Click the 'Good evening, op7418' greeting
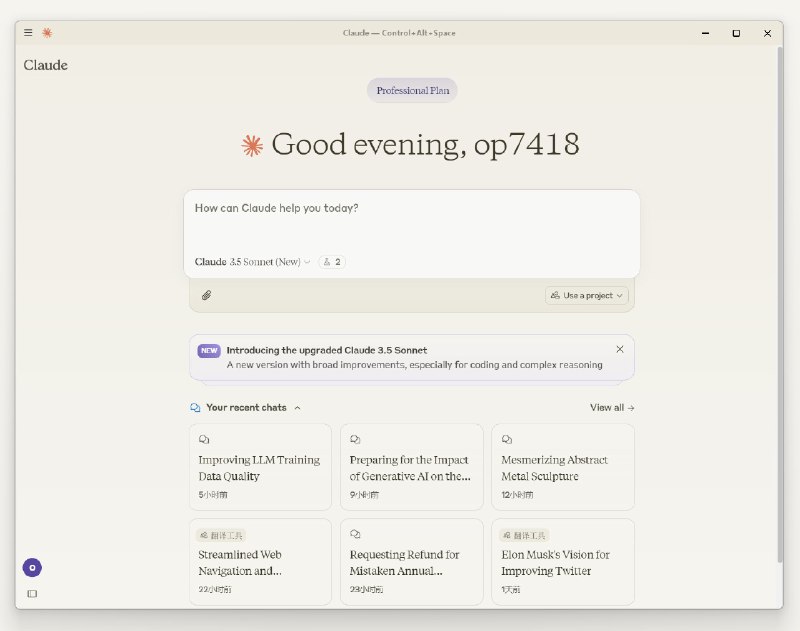 pos(425,144)
